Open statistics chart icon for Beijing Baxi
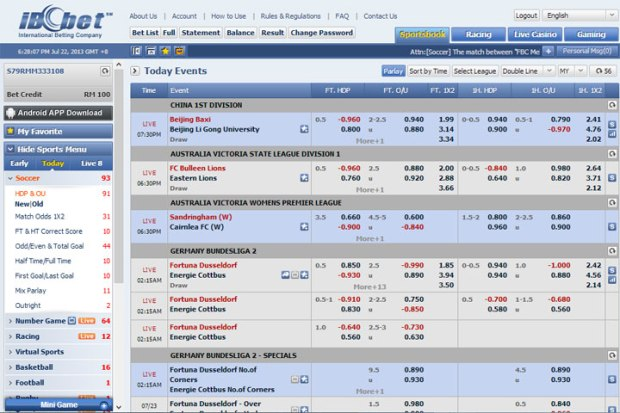This screenshot has height=413, width=620. 612,134
